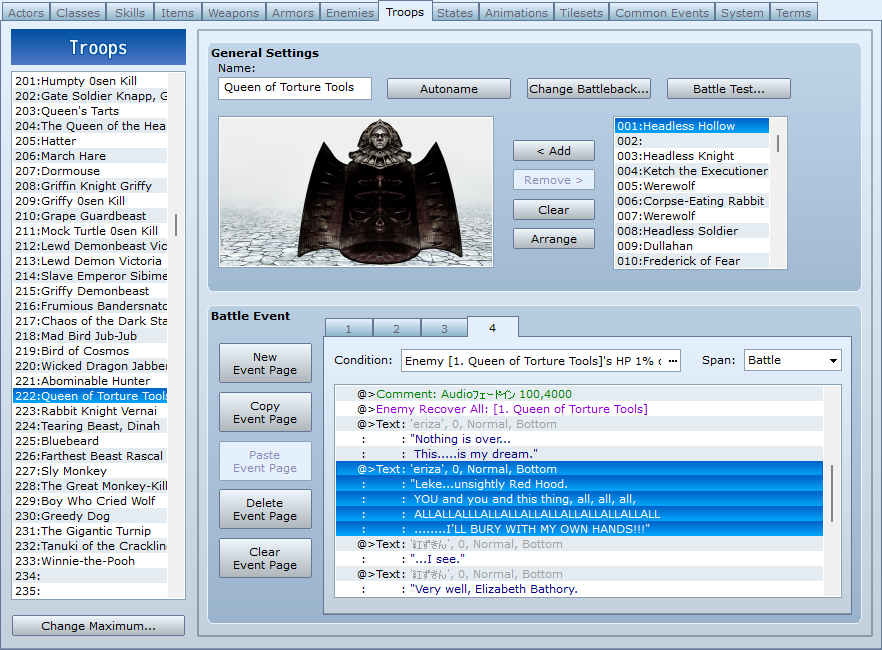The image size is (882, 650).
Task: Open the Animations tab
Action: [x=516, y=12]
